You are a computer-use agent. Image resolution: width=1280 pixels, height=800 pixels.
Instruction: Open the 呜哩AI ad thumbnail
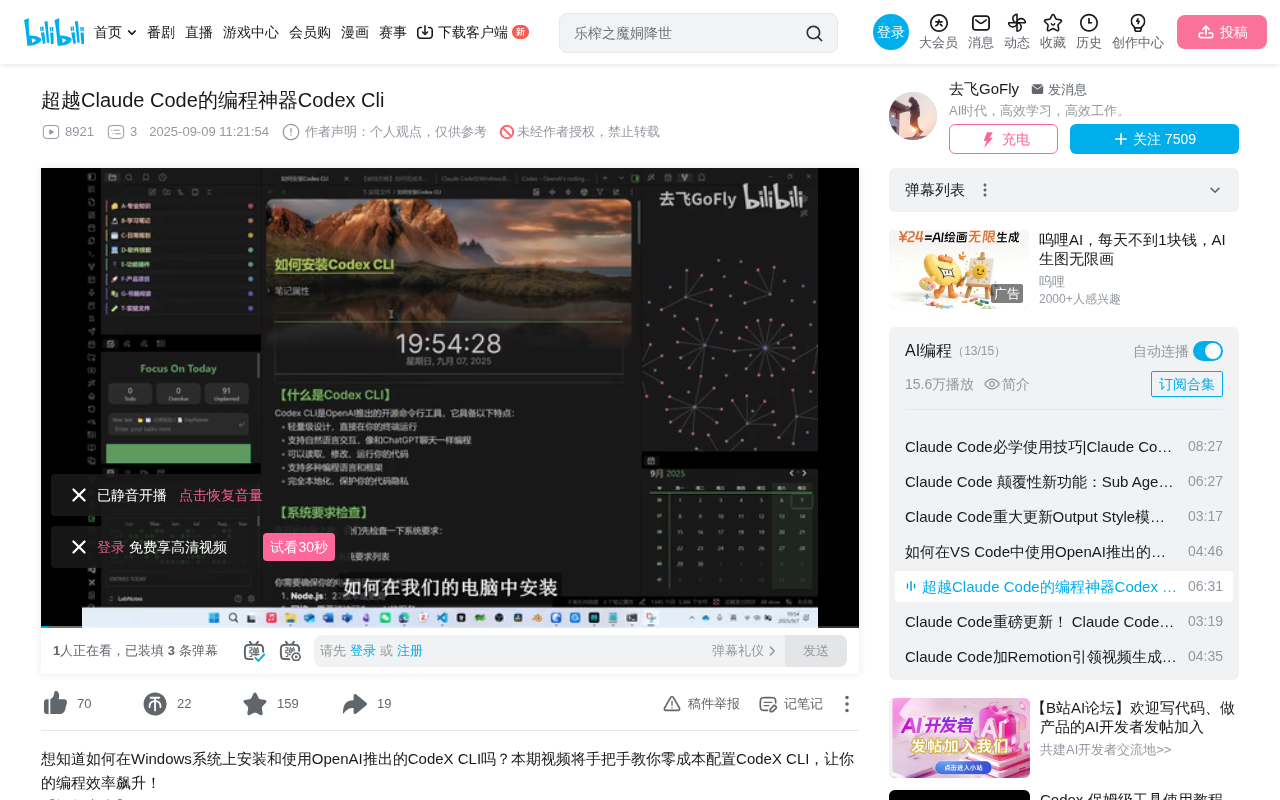959,269
